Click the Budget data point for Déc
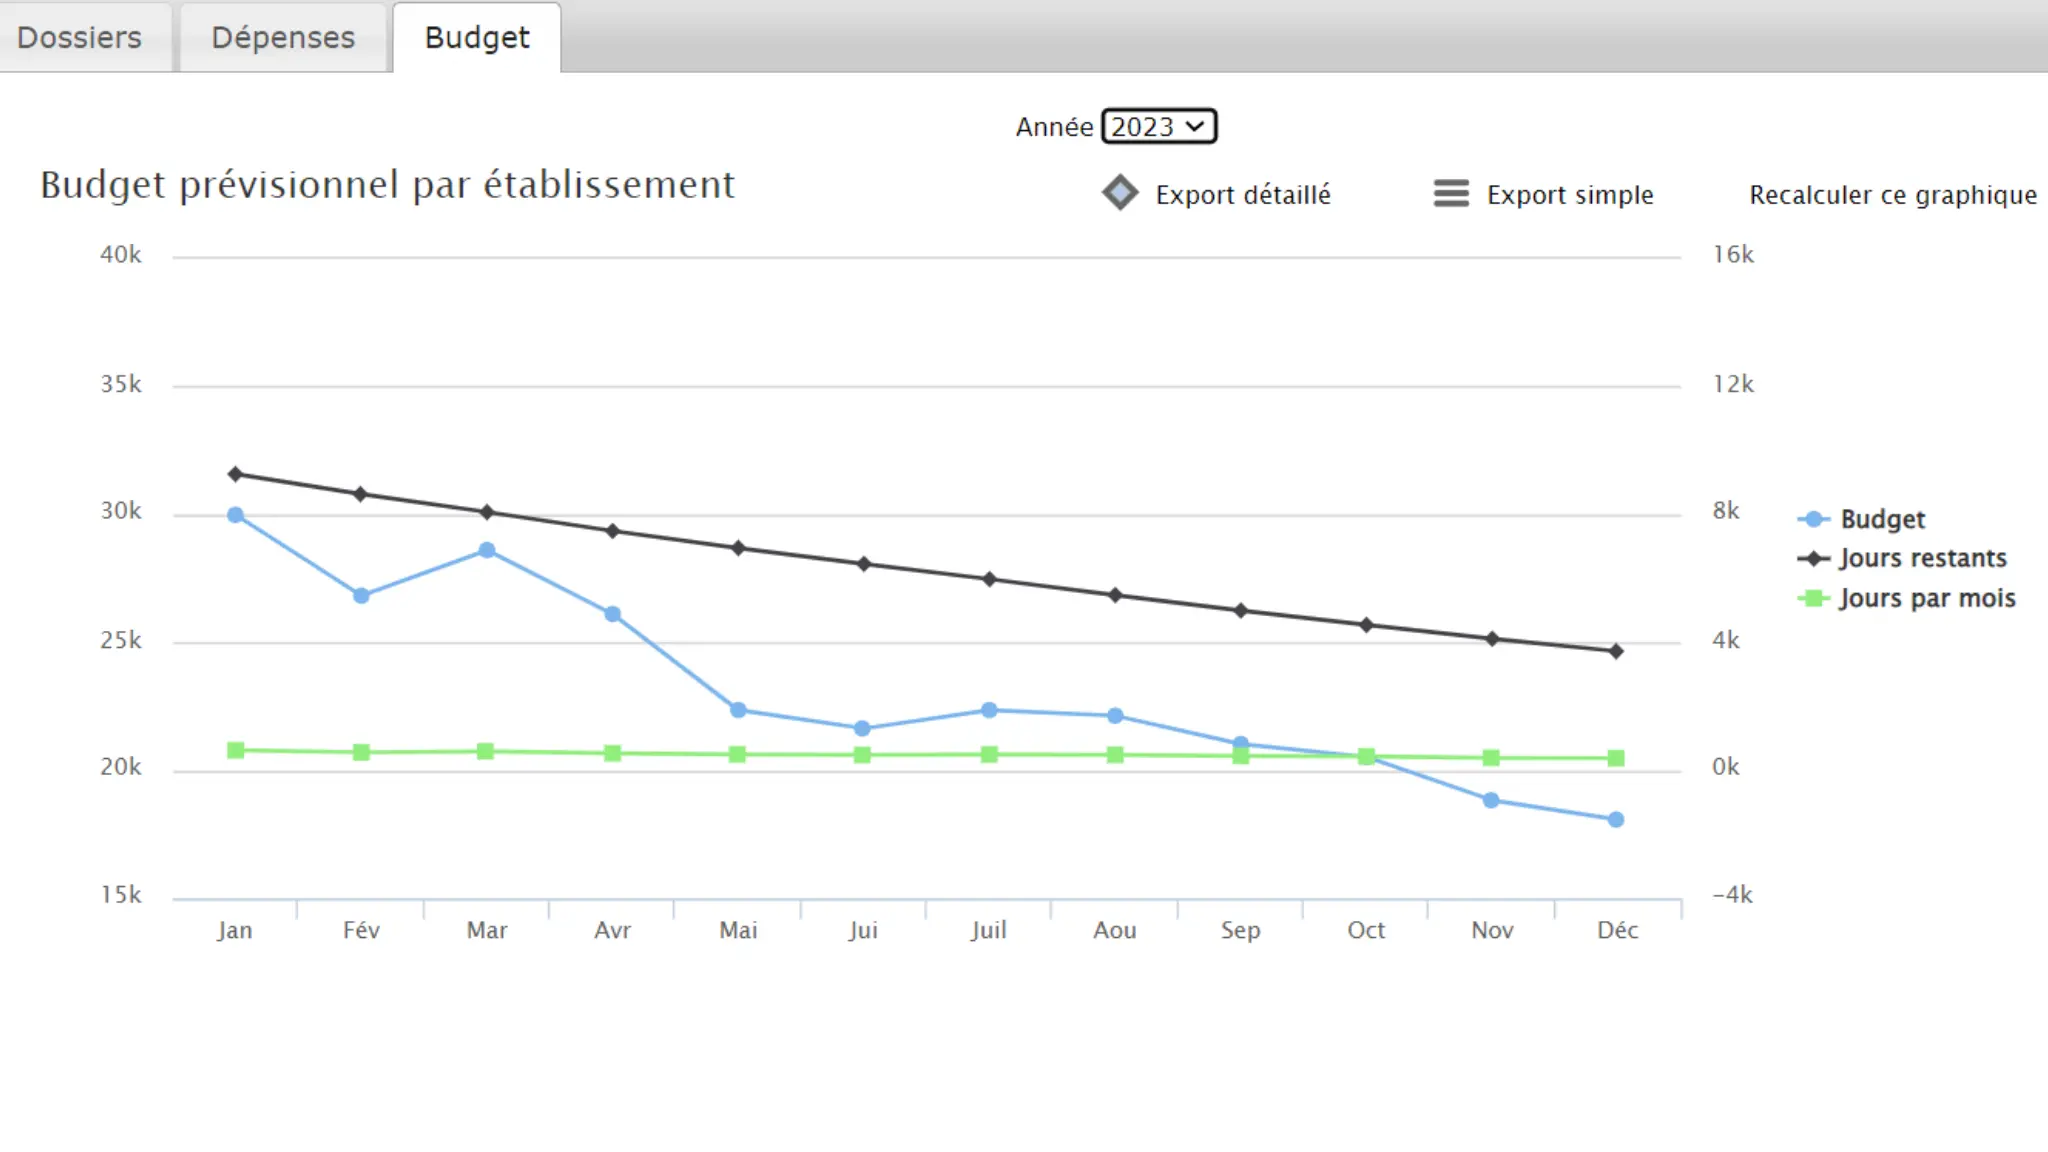The image size is (2048, 1152). tap(1616, 819)
